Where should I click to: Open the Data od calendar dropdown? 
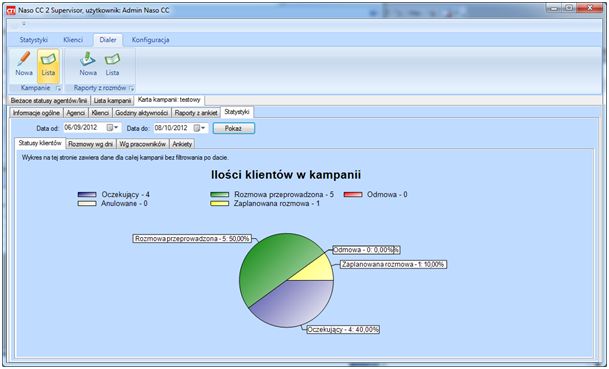click(113, 128)
